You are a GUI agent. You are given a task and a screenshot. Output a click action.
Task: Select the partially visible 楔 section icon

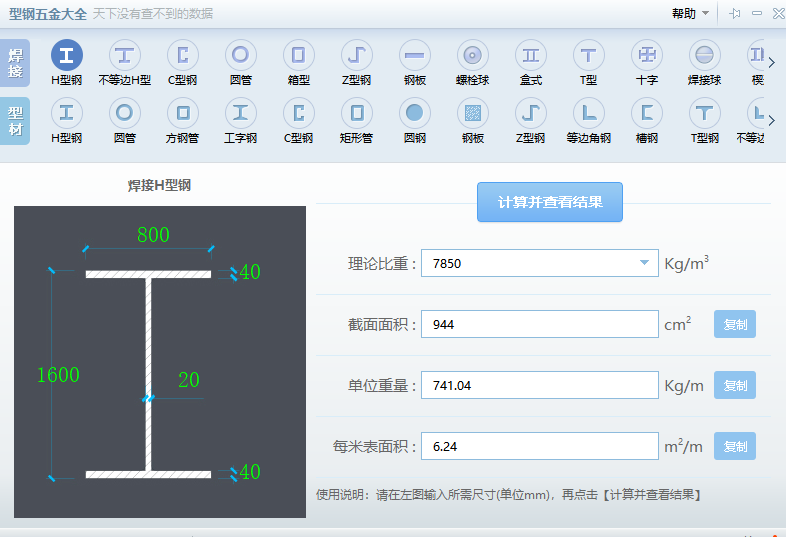[x=756, y=55]
